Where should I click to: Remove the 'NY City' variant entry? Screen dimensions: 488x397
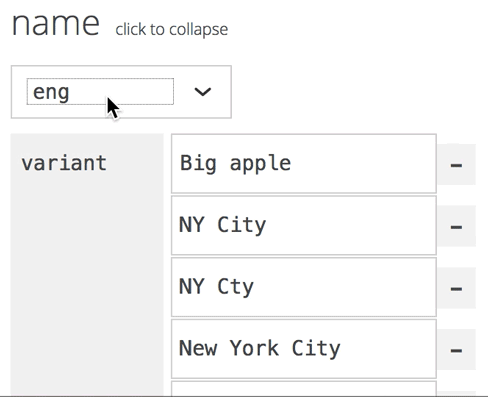pyautogui.click(x=456, y=226)
